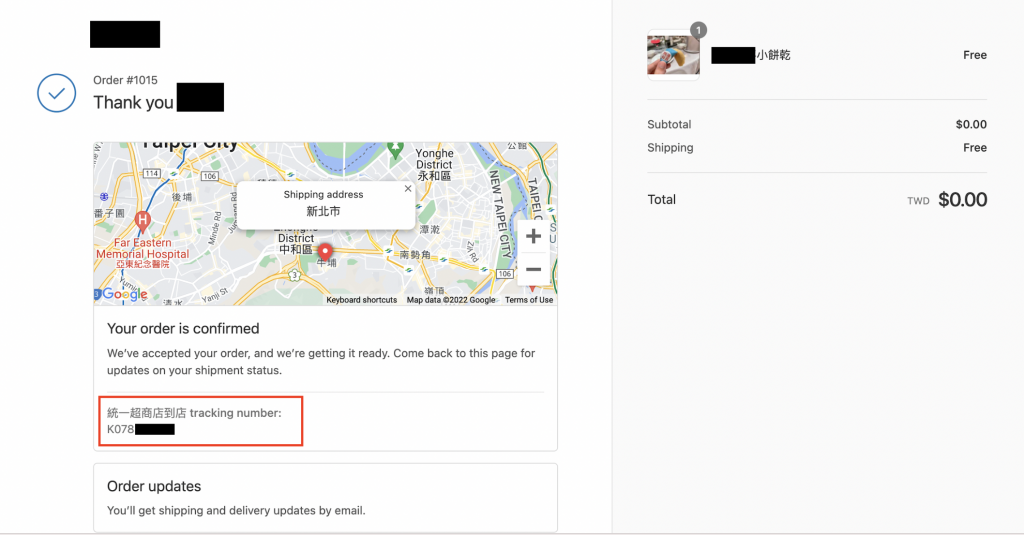Click the order confirmed checkmark circle
This screenshot has width=1024, height=535.
coord(57,93)
